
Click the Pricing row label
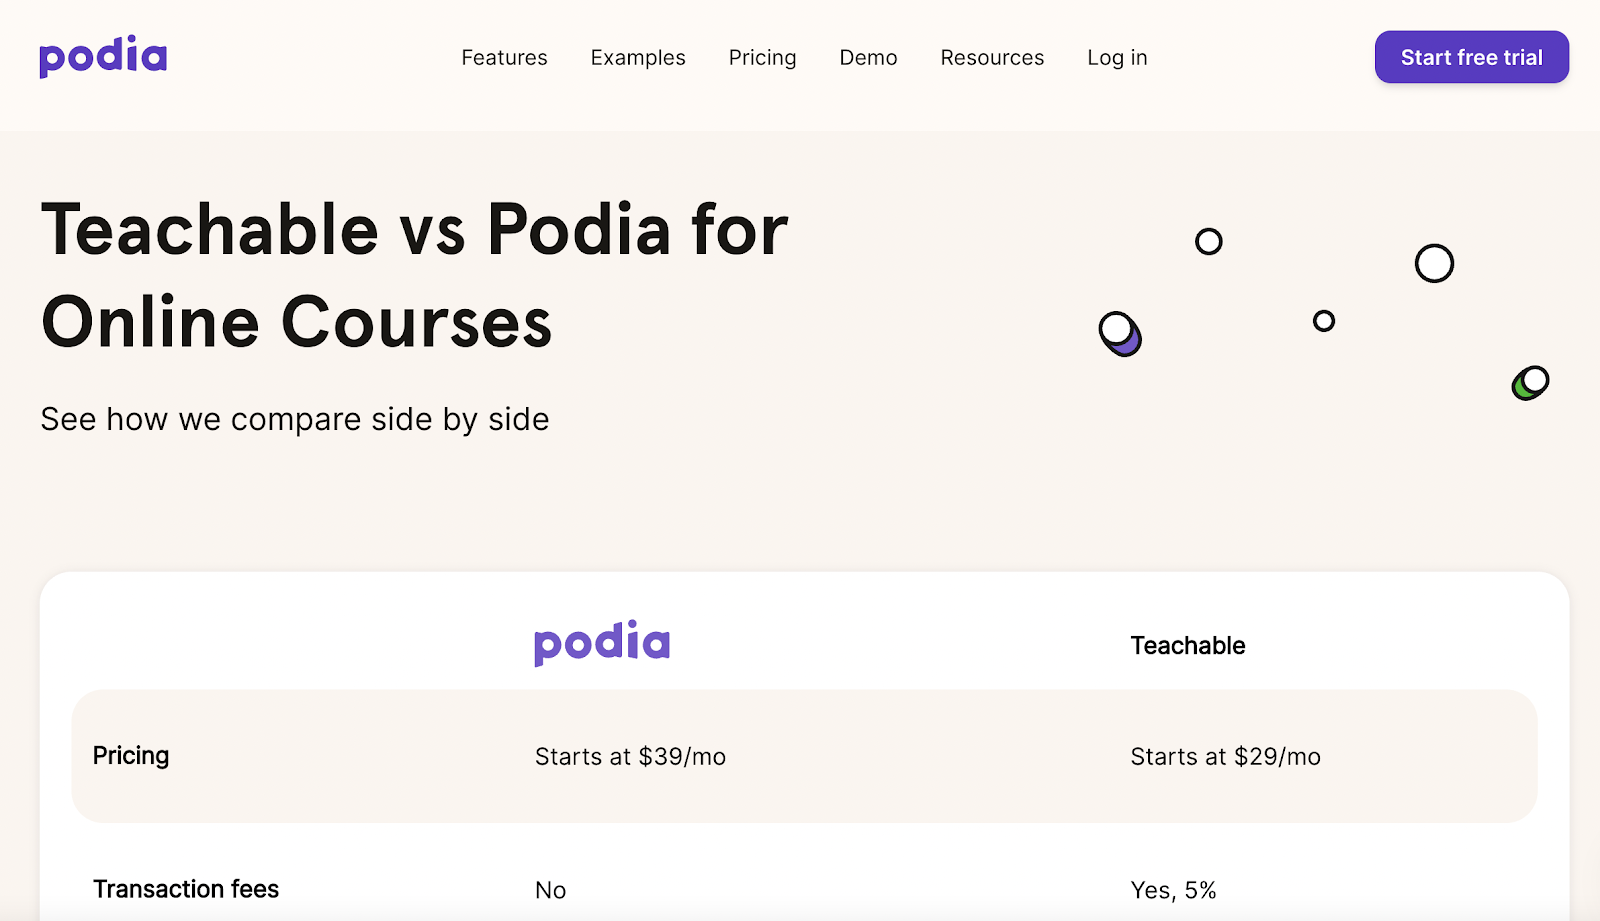pos(131,756)
